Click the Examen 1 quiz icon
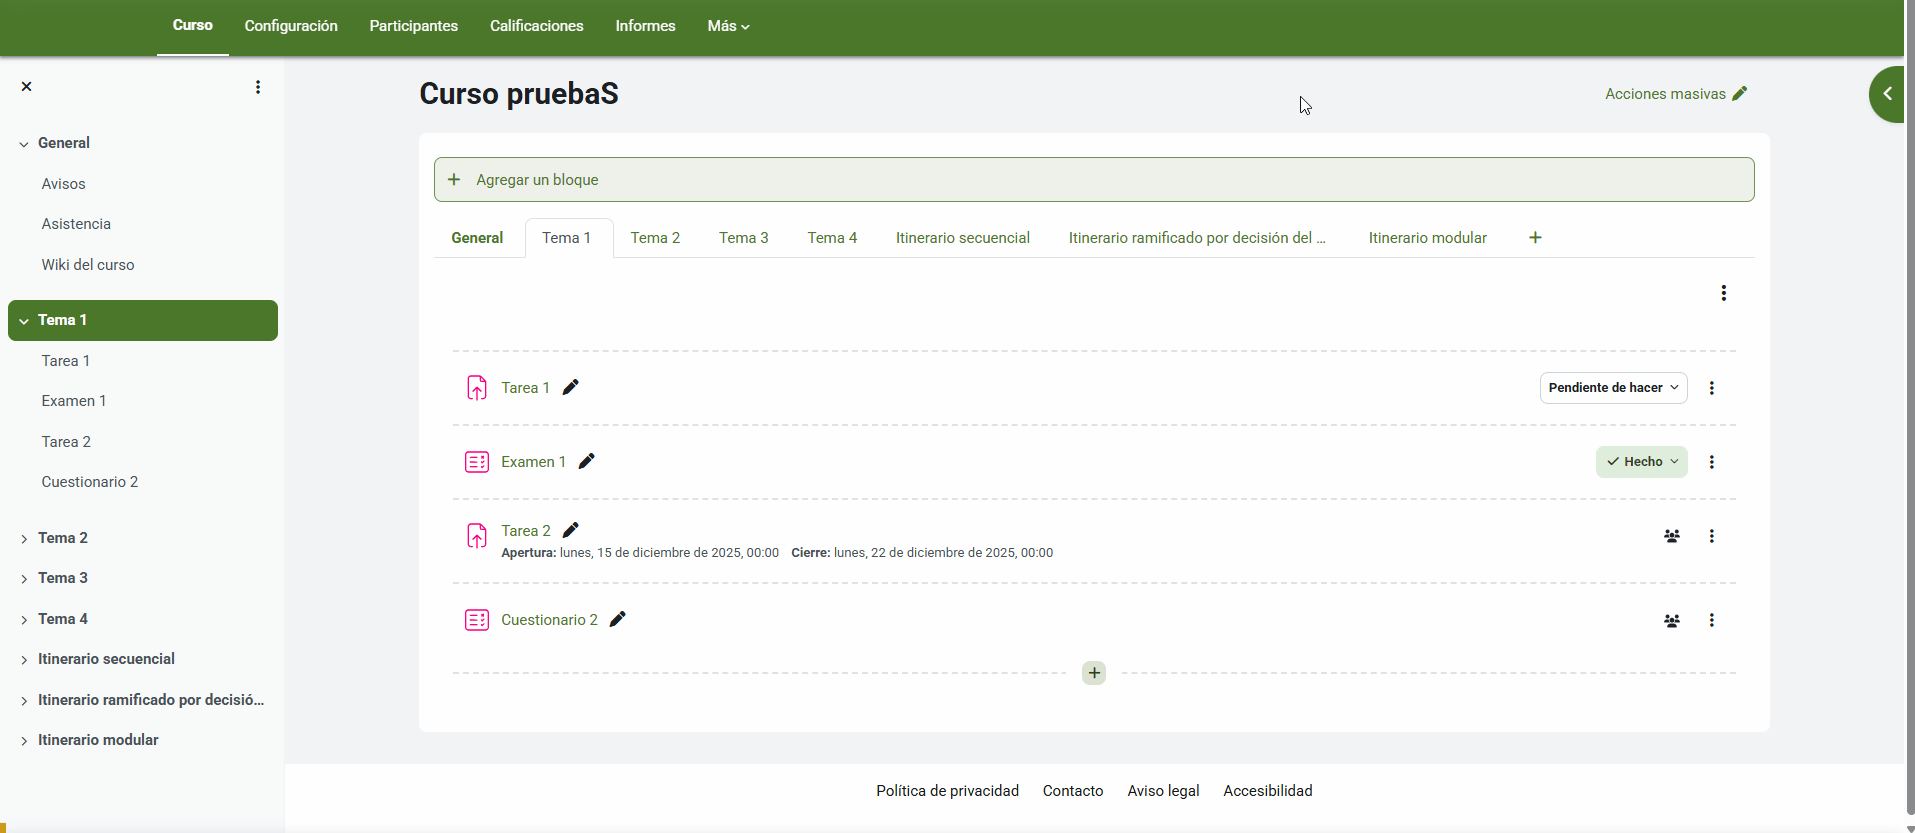The width and height of the screenshot is (1915, 833). [477, 462]
